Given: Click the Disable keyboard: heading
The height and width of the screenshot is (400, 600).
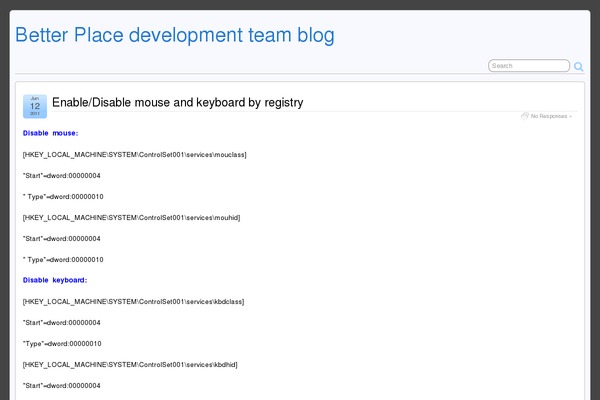Looking at the screenshot, I should (55, 280).
